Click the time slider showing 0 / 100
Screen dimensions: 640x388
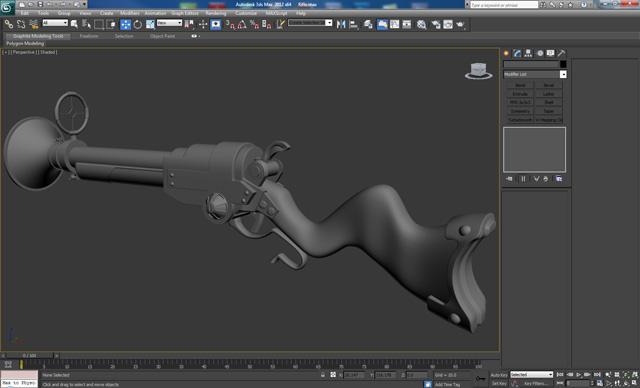click(29, 356)
